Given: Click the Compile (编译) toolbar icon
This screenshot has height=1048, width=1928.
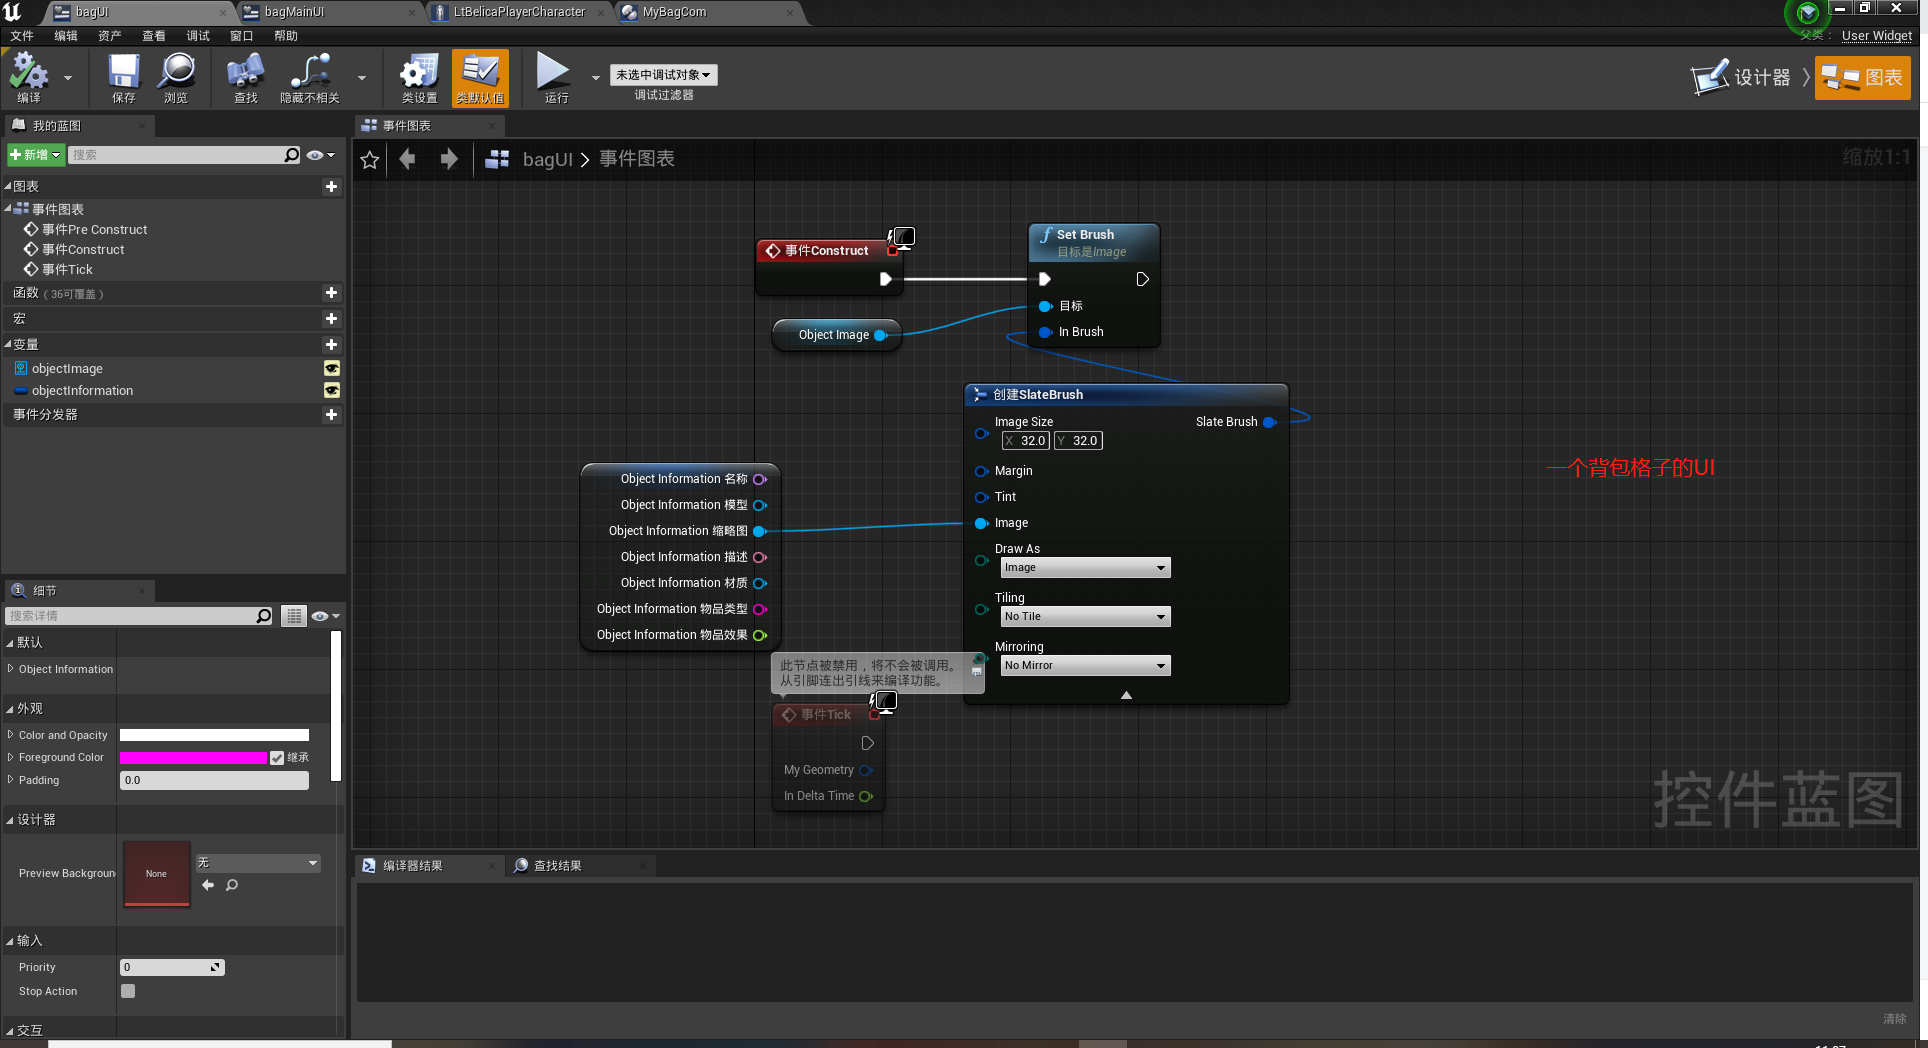Looking at the screenshot, I should (29, 72).
